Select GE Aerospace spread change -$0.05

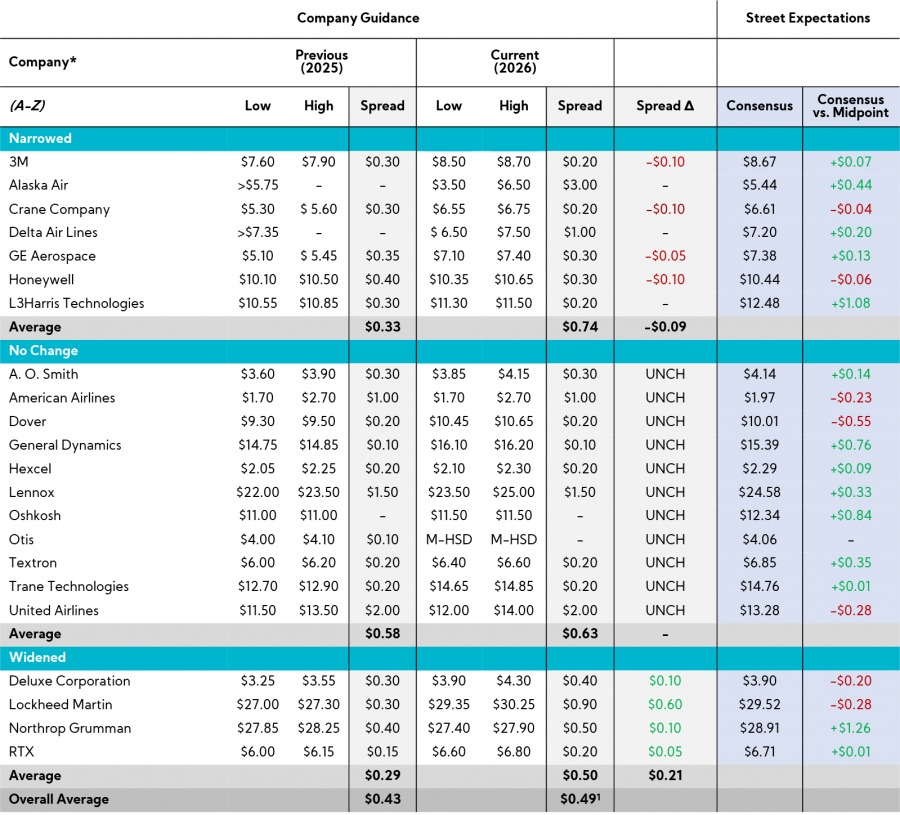tap(665, 256)
